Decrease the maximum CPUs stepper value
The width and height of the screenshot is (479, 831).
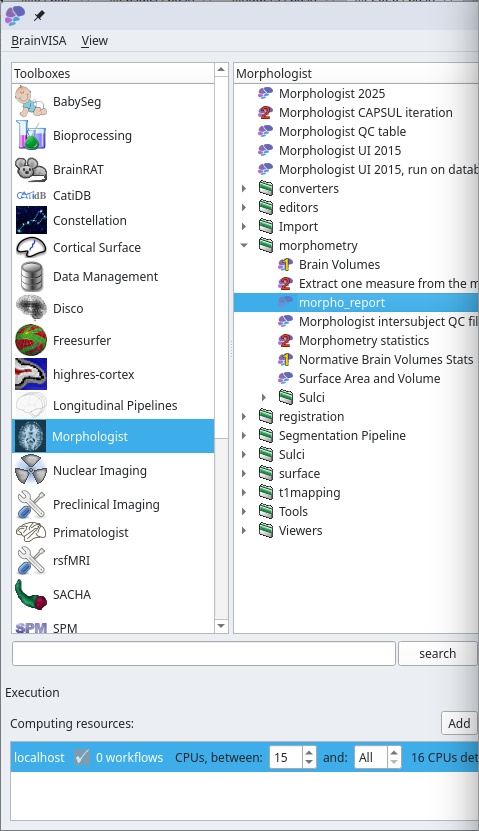click(x=394, y=762)
